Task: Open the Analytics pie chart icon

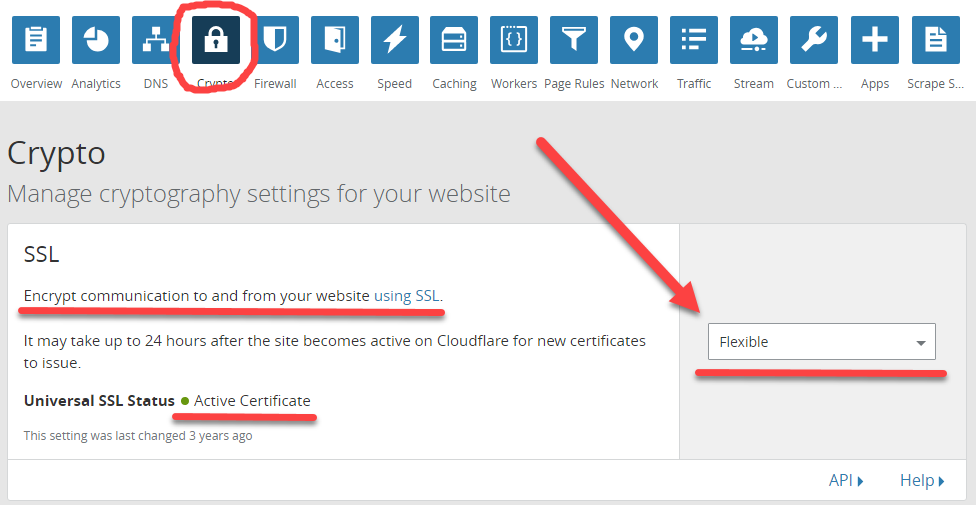Action: point(96,40)
